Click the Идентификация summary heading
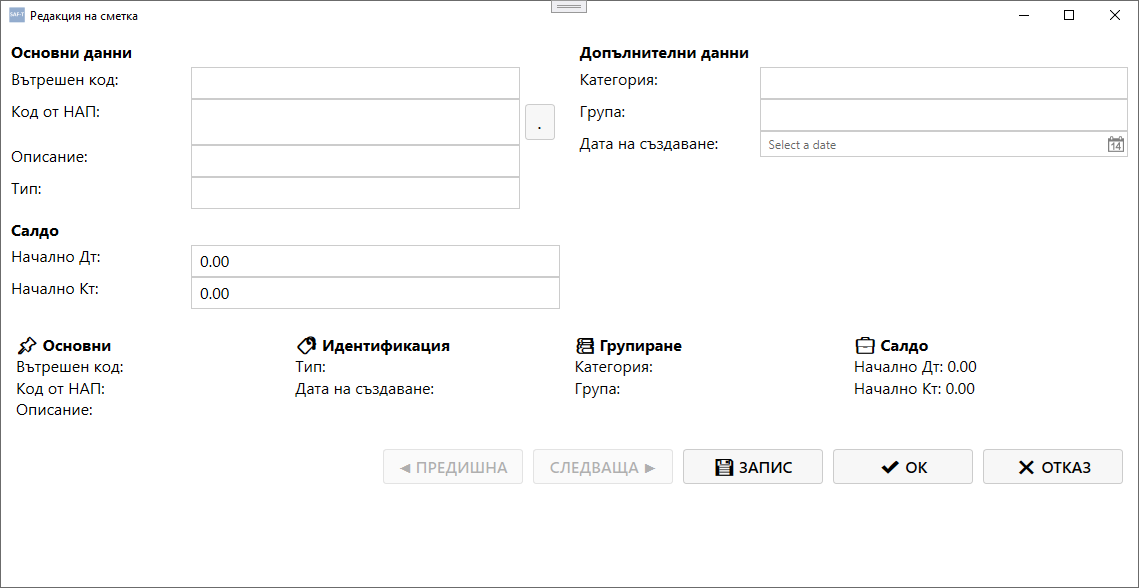The width and height of the screenshot is (1139, 588). pyautogui.click(x=386, y=346)
